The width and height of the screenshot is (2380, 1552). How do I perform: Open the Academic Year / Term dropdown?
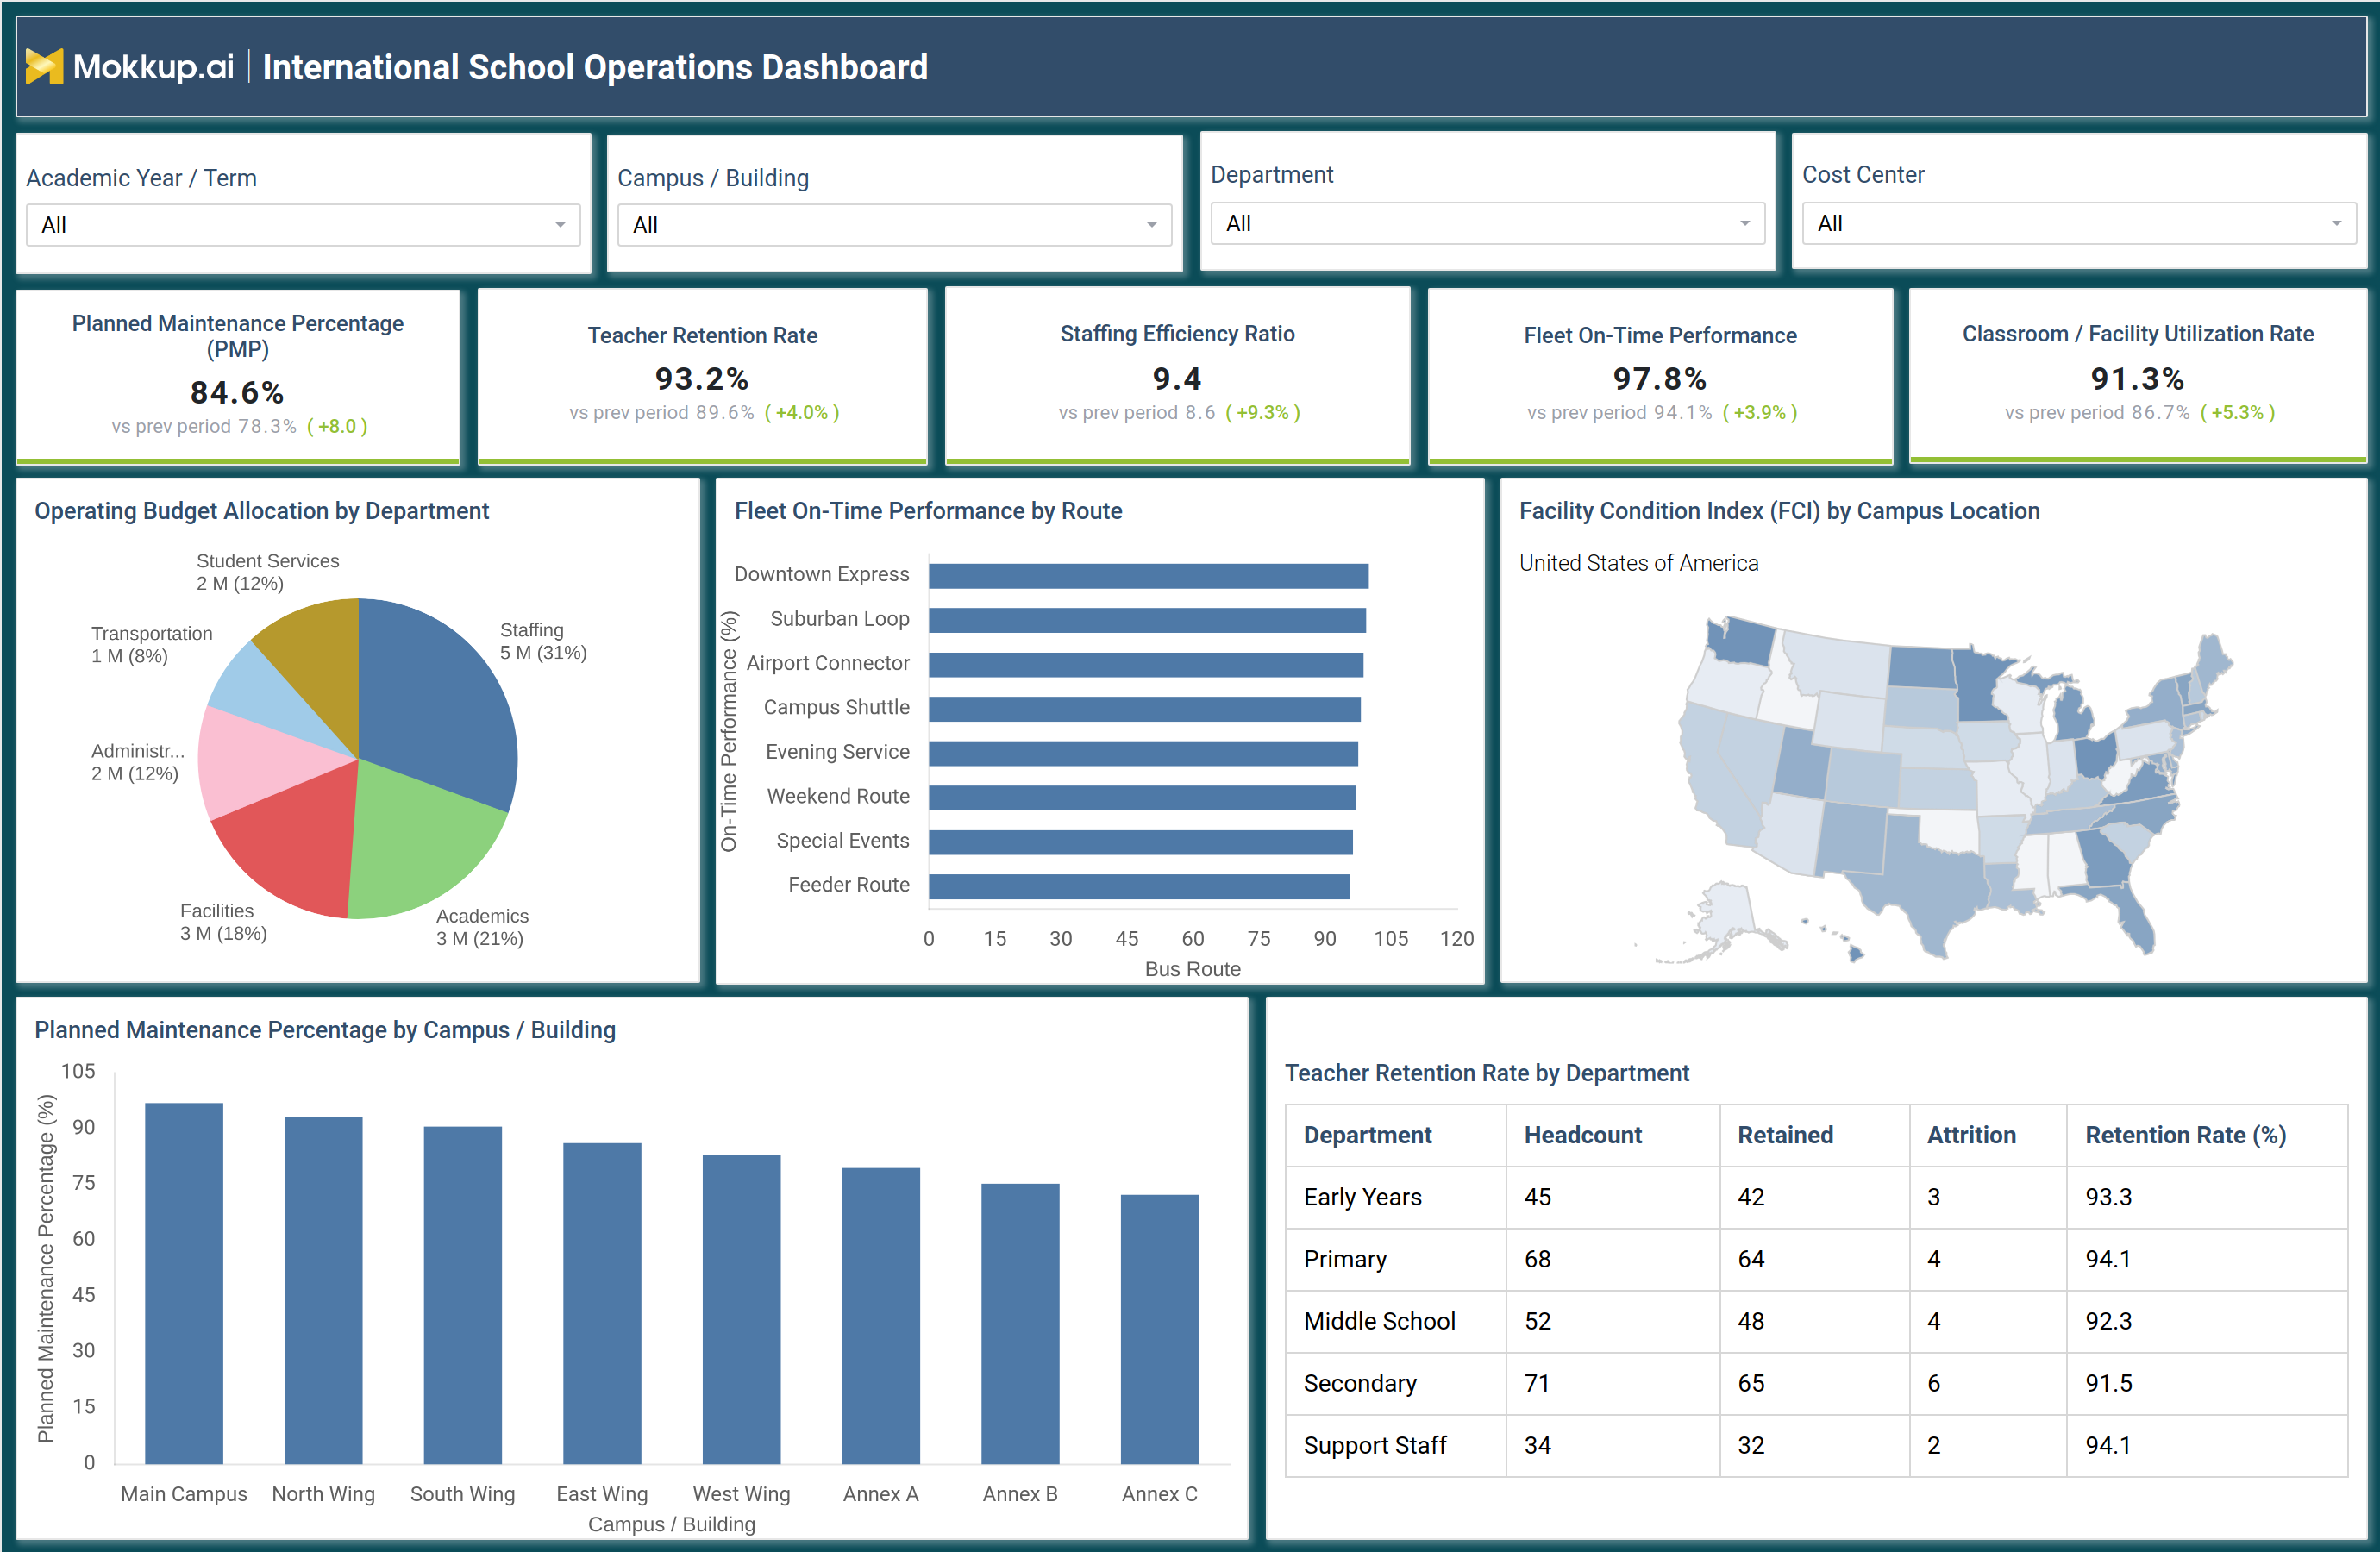tap(303, 225)
